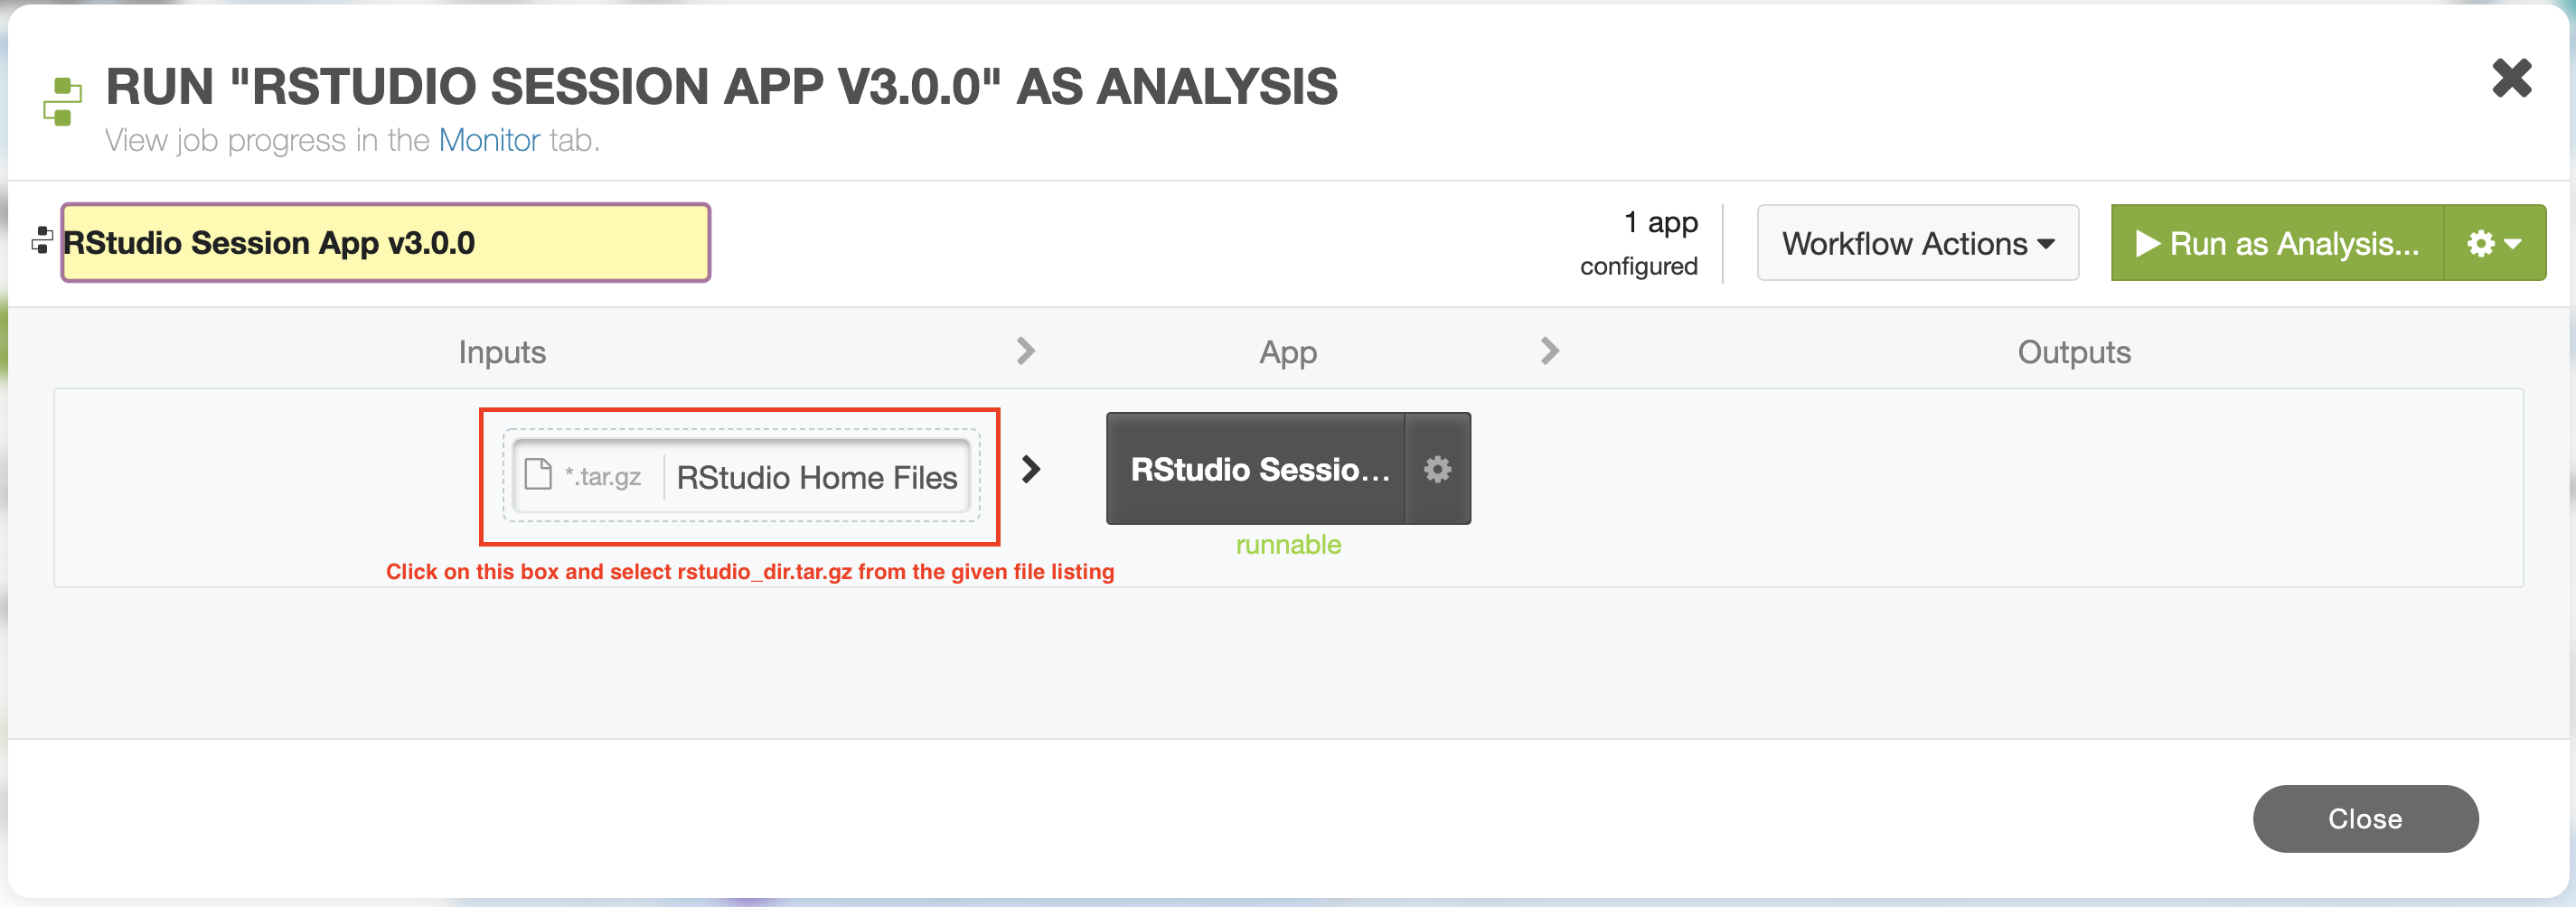Screen dimensions: 2576x907
Task: Select the App column header
Action: (1288, 352)
